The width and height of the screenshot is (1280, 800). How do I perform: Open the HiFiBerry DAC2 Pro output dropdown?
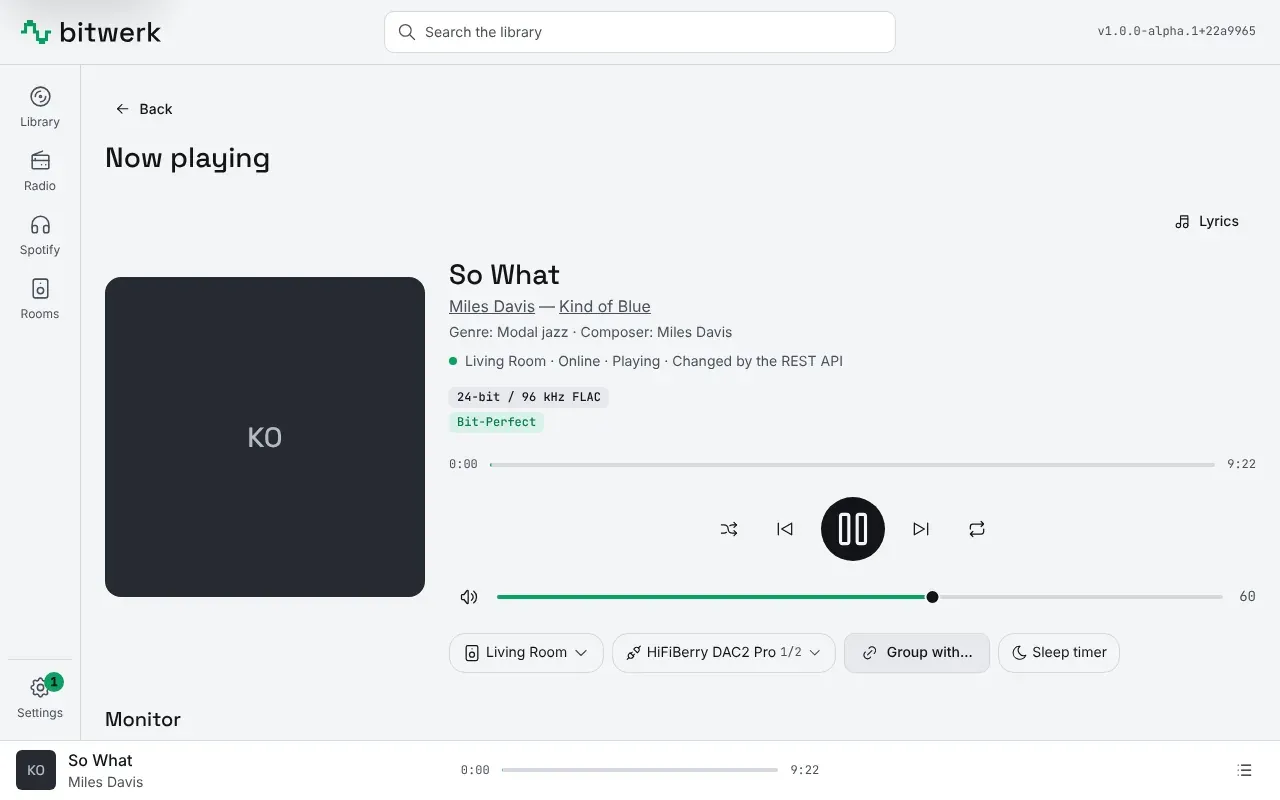(x=724, y=653)
